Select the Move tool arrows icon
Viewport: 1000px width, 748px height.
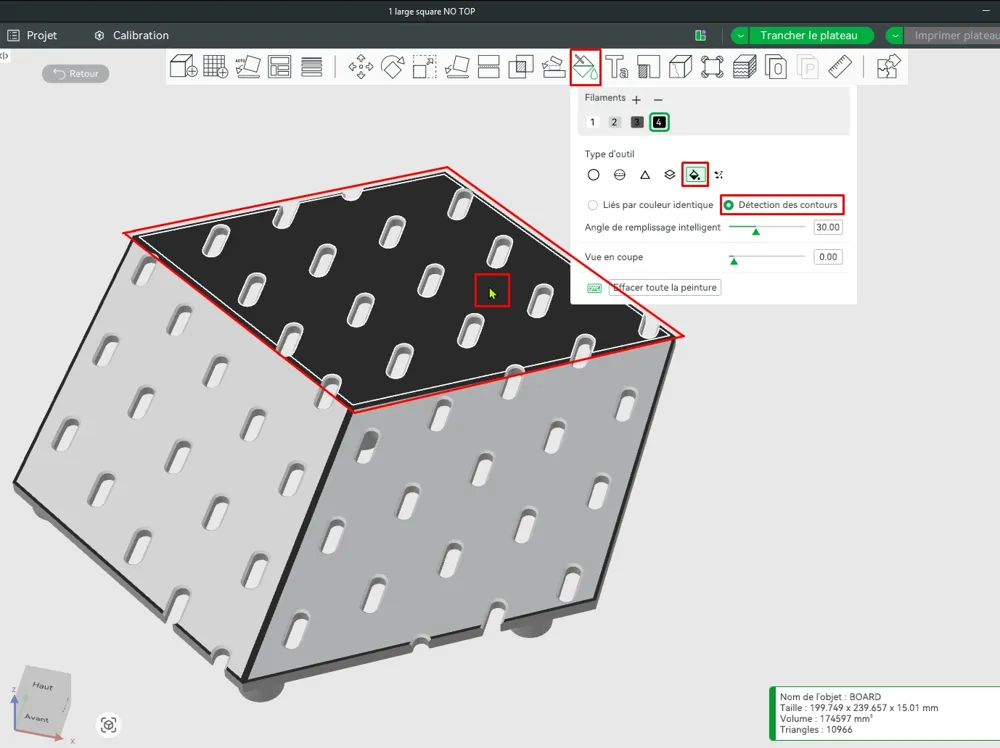point(361,66)
